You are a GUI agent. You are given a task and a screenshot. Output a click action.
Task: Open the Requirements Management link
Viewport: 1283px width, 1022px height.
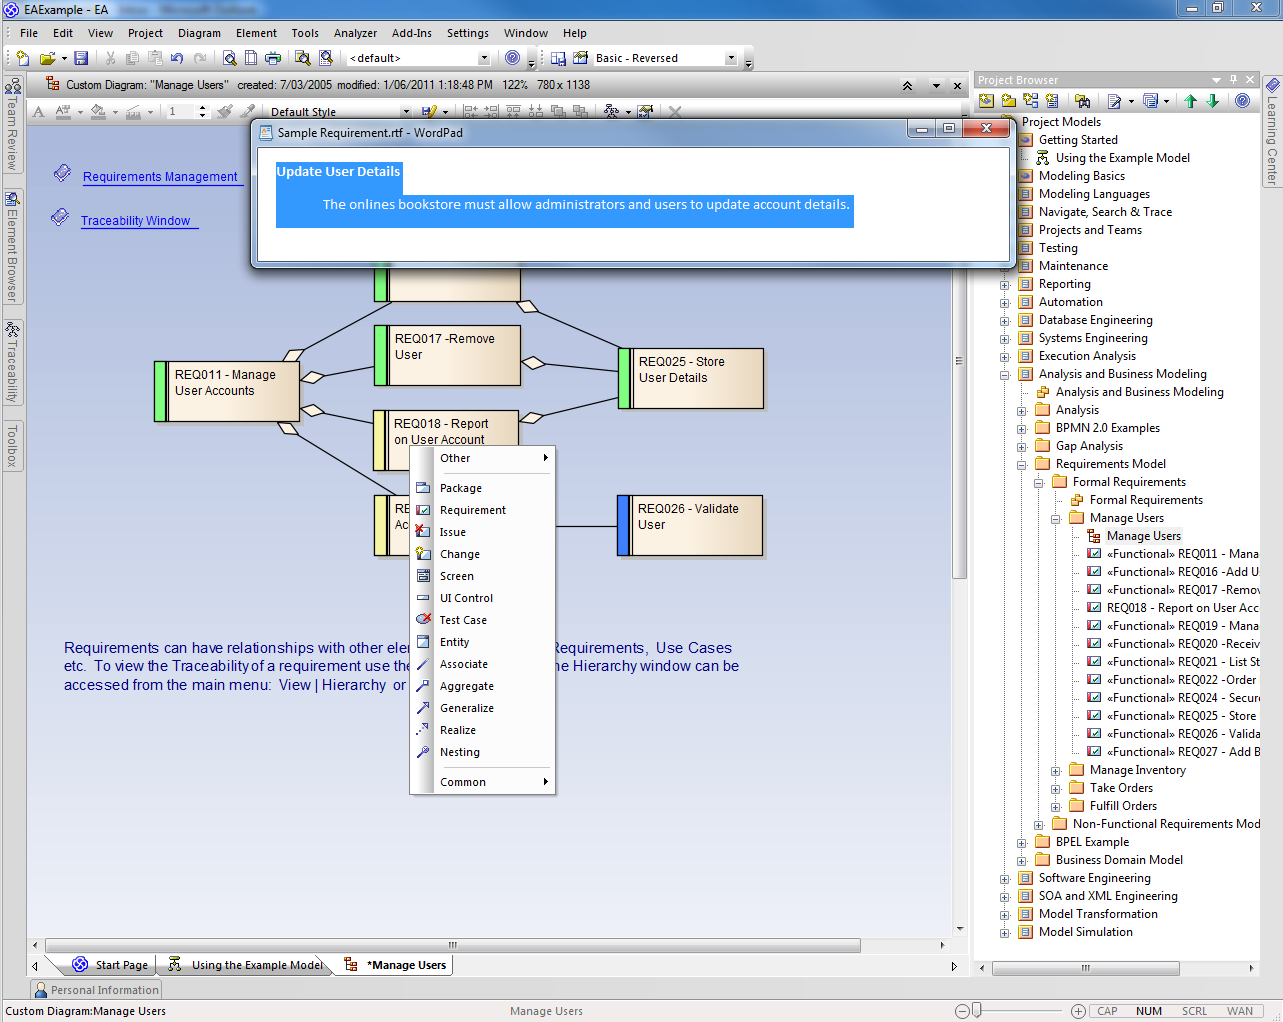point(160,177)
